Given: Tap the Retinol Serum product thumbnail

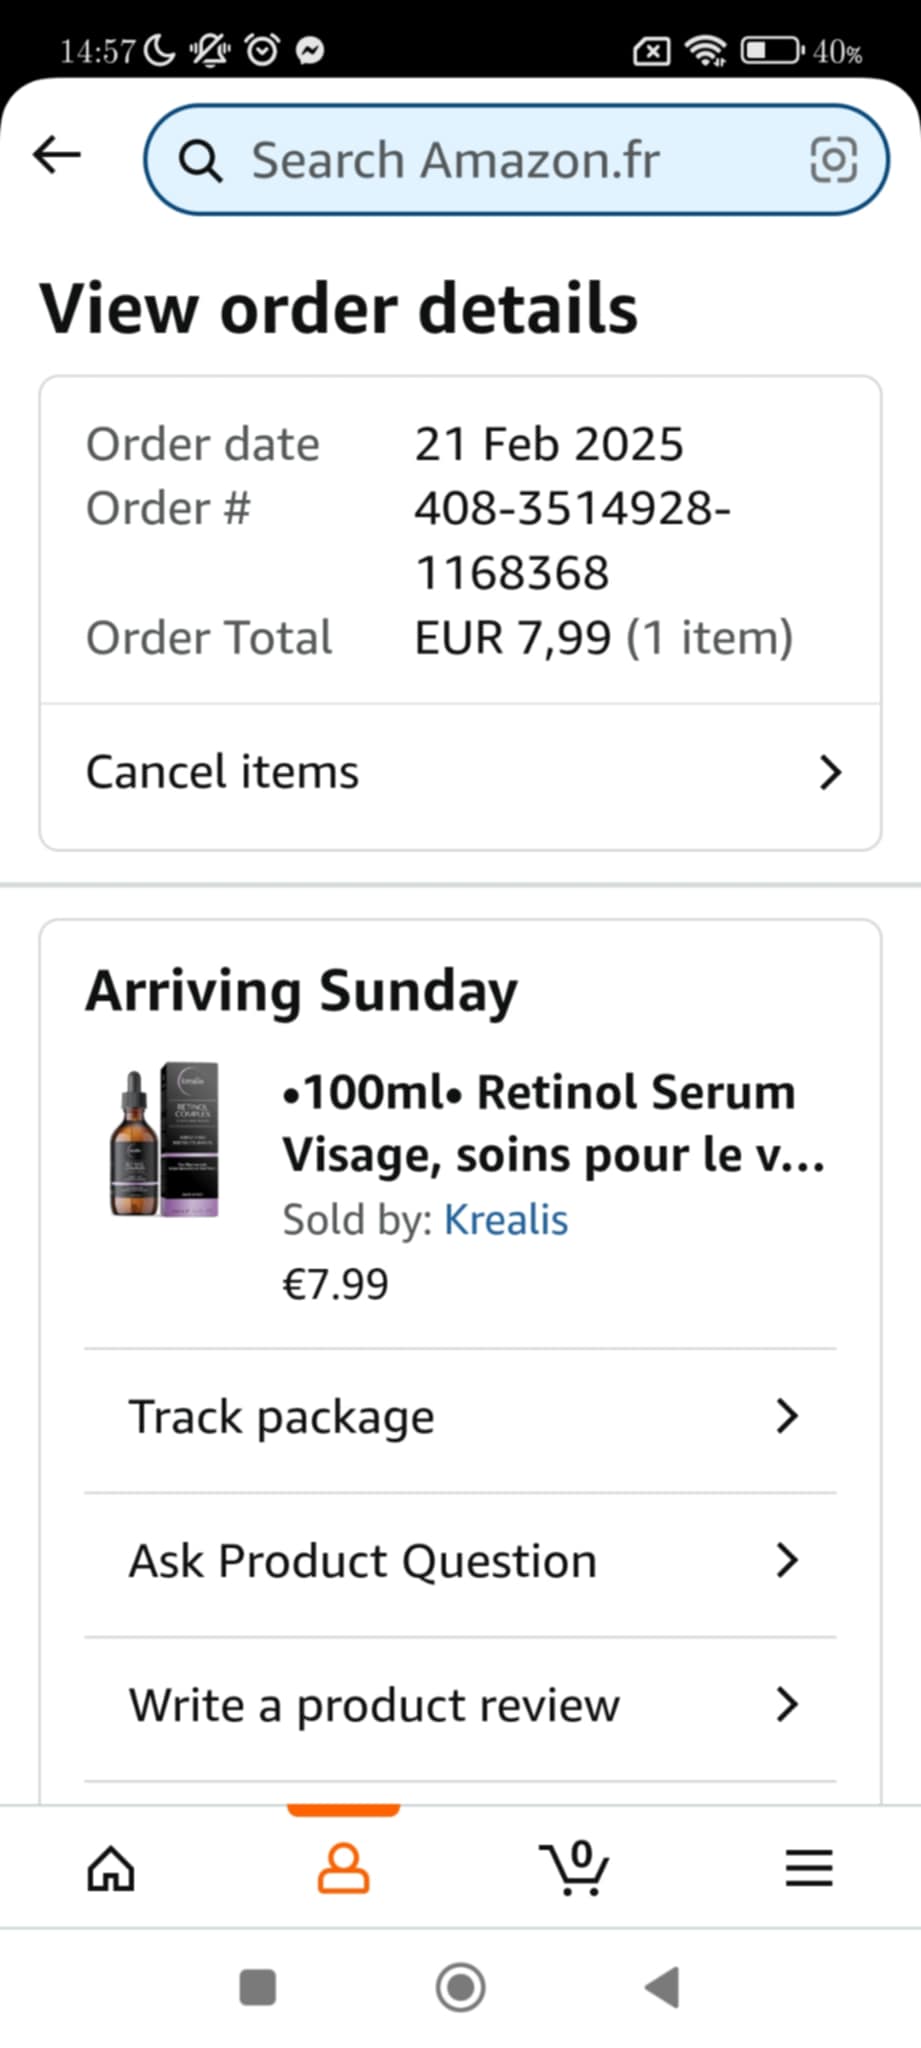Looking at the screenshot, I should coord(165,1139).
